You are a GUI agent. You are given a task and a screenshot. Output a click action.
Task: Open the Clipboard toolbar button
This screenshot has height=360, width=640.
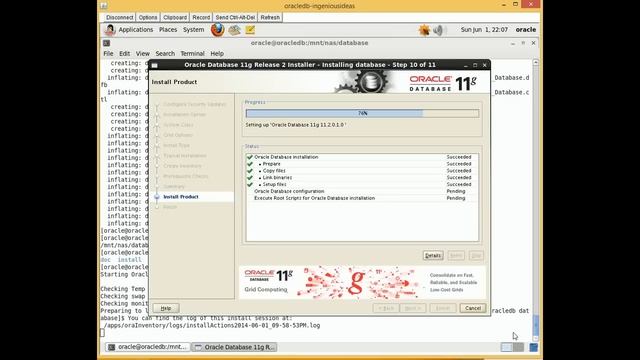pos(175,18)
